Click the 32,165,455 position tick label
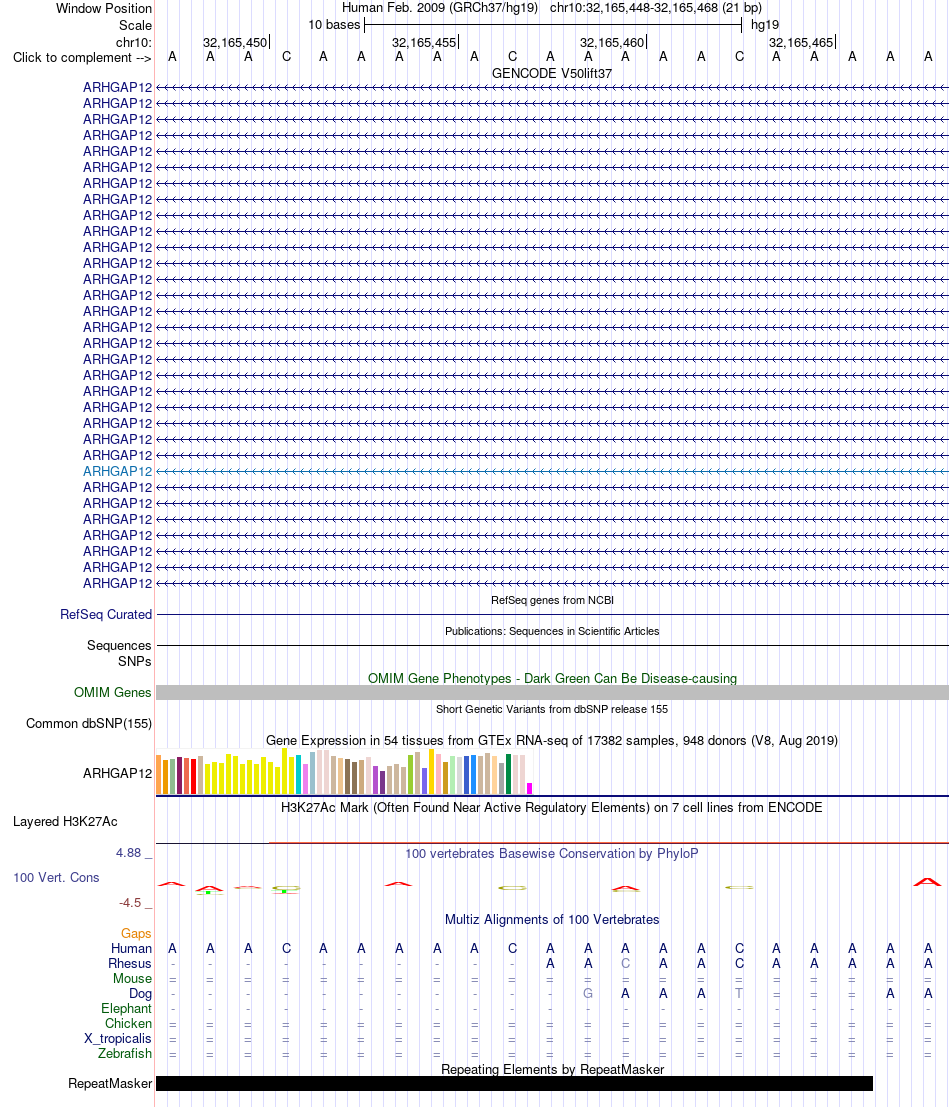The height and width of the screenshot is (1107, 950). pyautogui.click(x=424, y=42)
